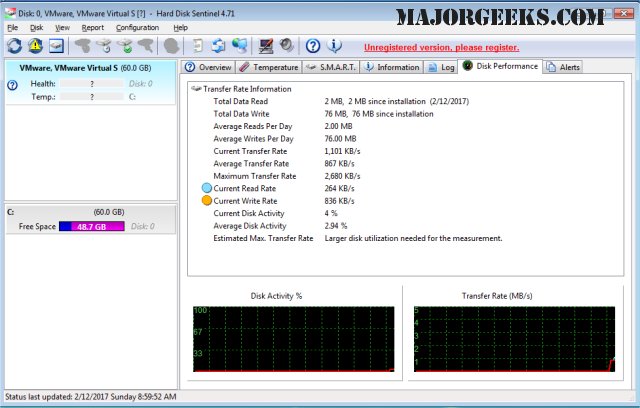Viewport: 640px width, 408px height.
Task: Click the Average Writes Per Day label
Action: click(x=253, y=139)
